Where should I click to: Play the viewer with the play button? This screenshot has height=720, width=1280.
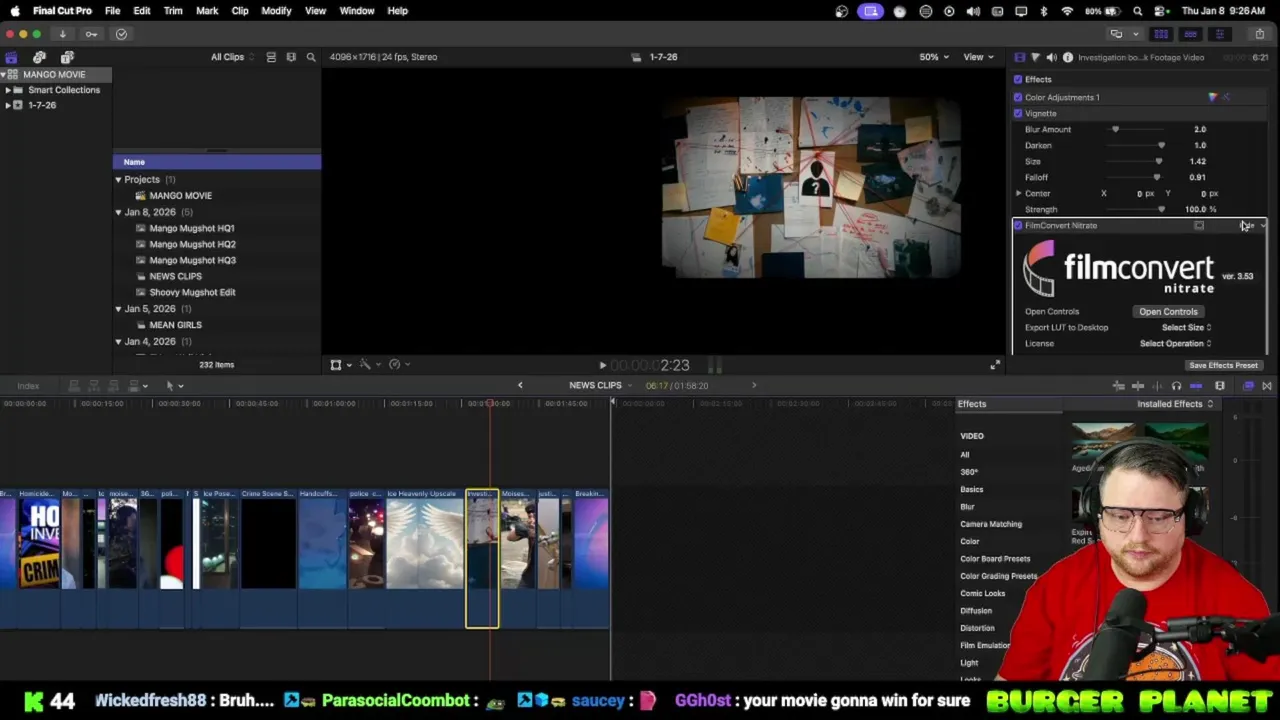[602, 366]
